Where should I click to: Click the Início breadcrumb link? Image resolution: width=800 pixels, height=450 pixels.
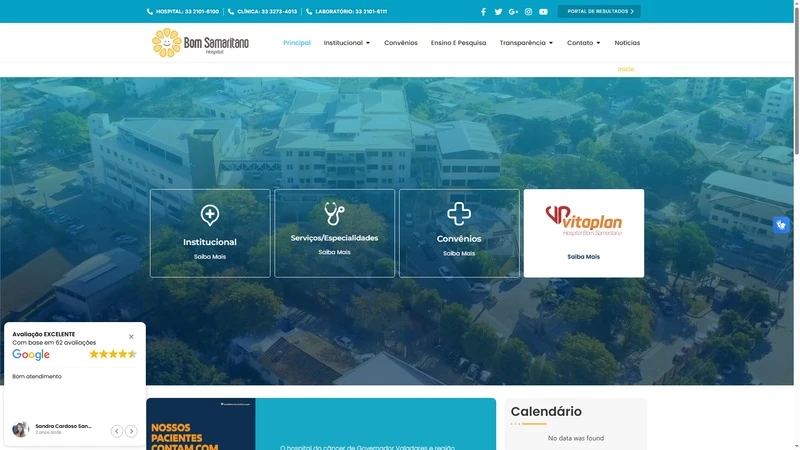tap(626, 69)
